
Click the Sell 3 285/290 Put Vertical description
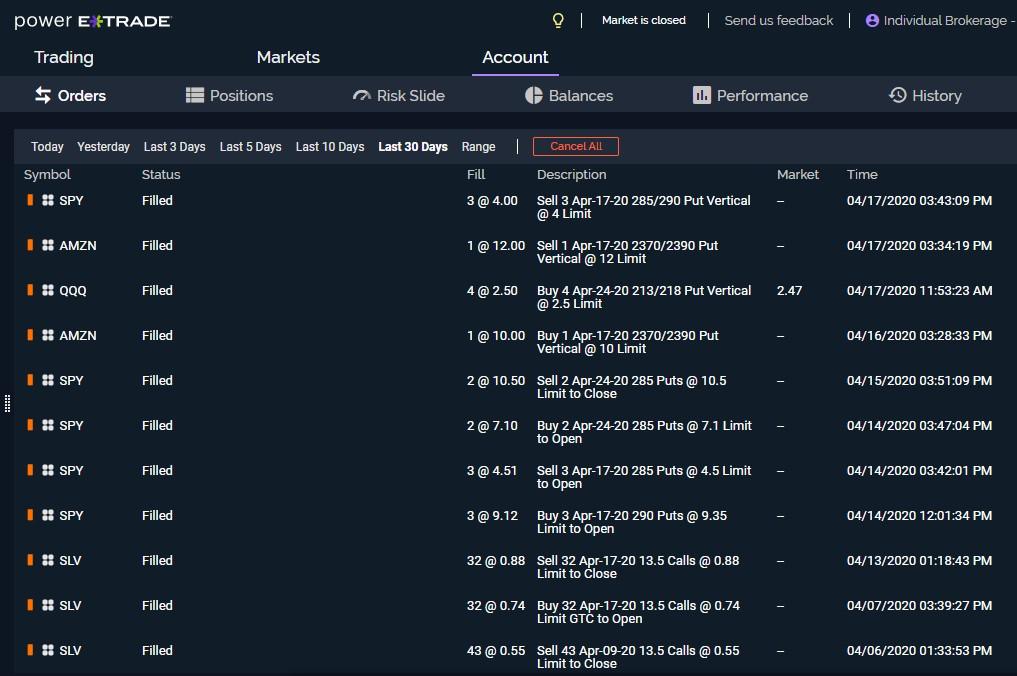643,207
